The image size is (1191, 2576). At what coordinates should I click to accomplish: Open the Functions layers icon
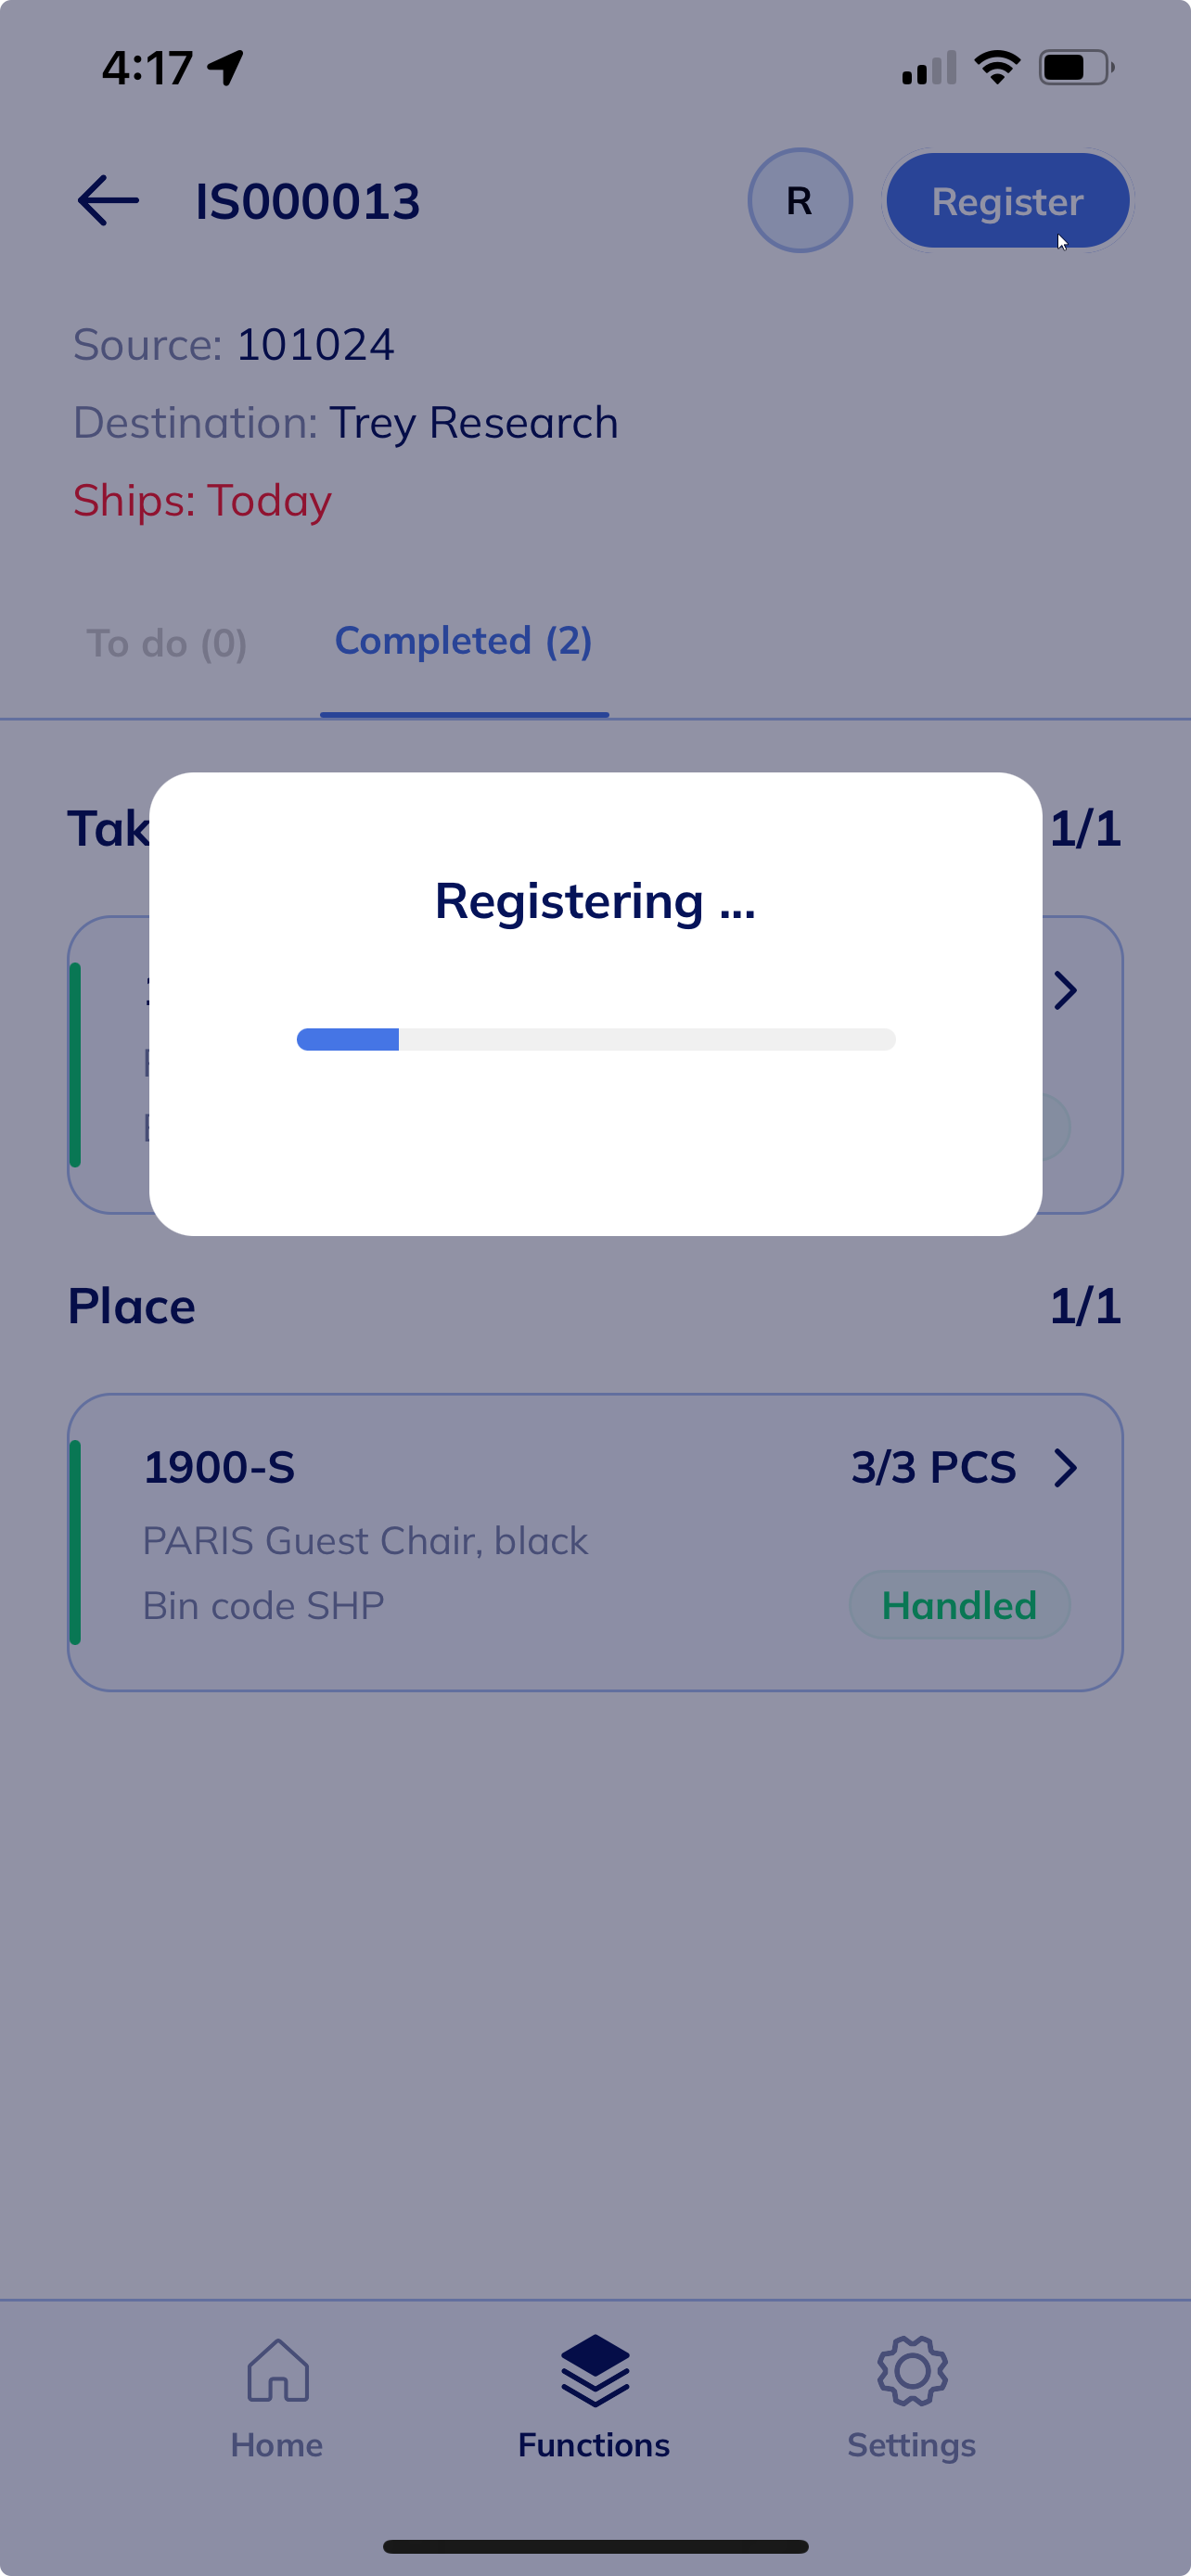[x=595, y=2370]
